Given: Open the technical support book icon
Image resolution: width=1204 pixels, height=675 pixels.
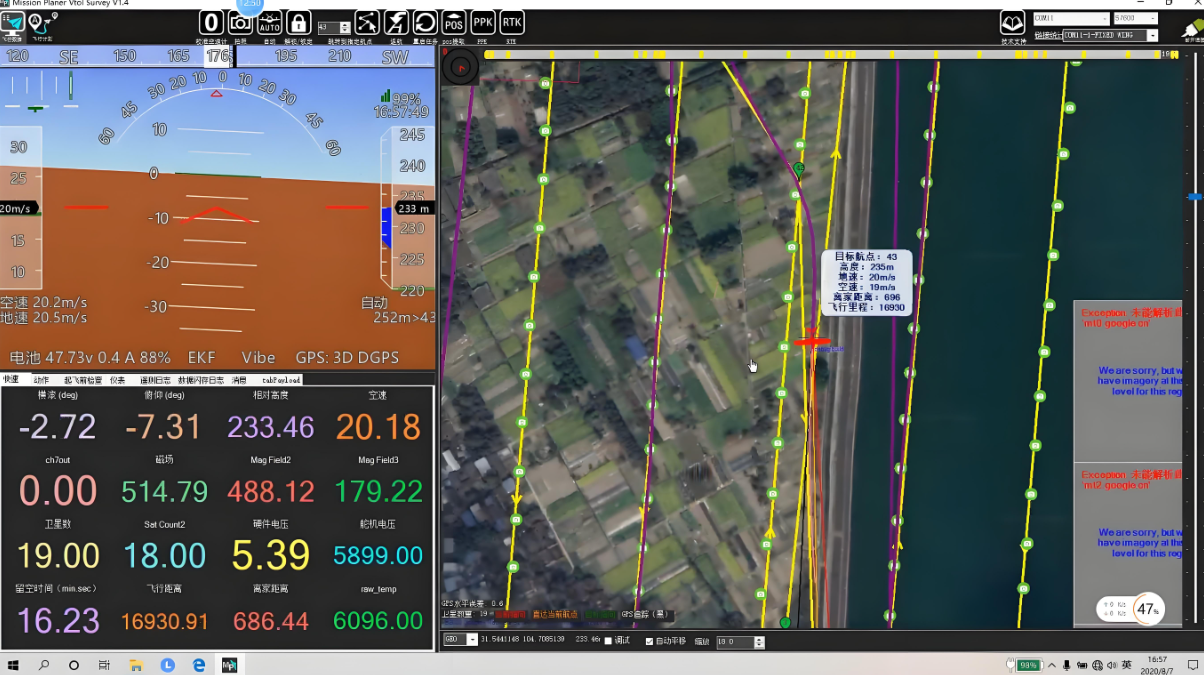Looking at the screenshot, I should pyautogui.click(x=1012, y=23).
